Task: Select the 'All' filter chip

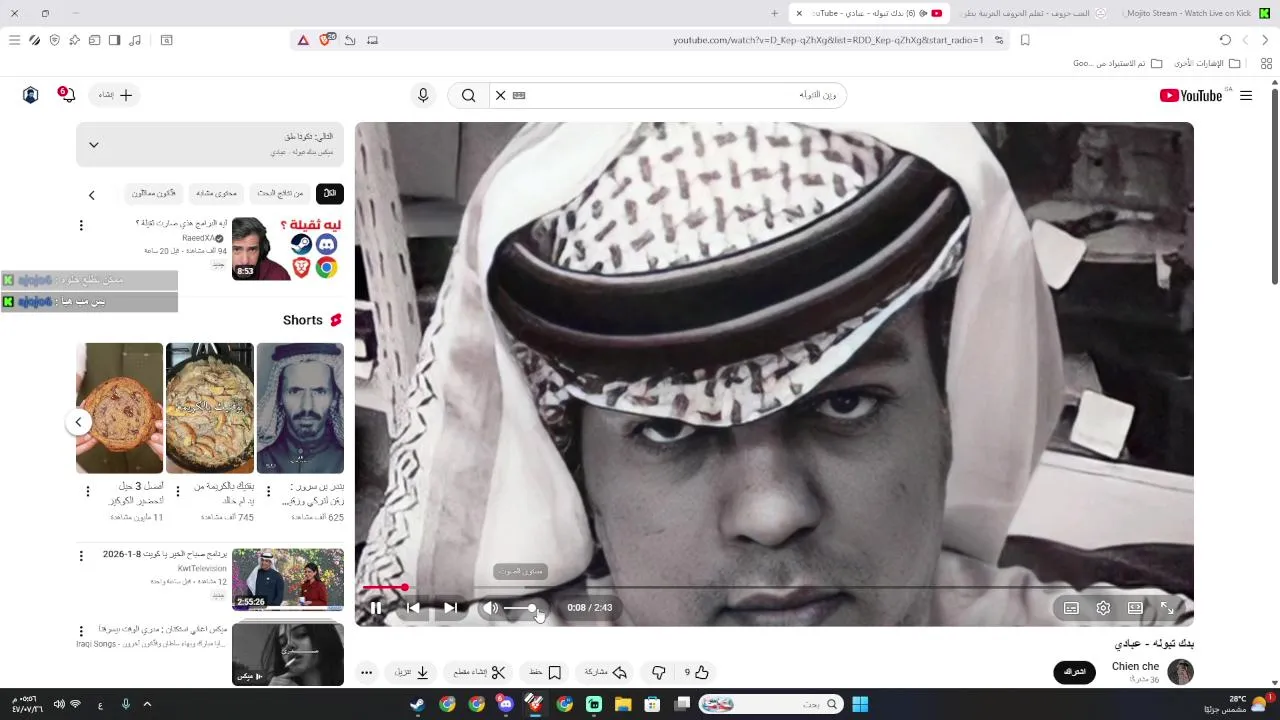Action: point(329,193)
